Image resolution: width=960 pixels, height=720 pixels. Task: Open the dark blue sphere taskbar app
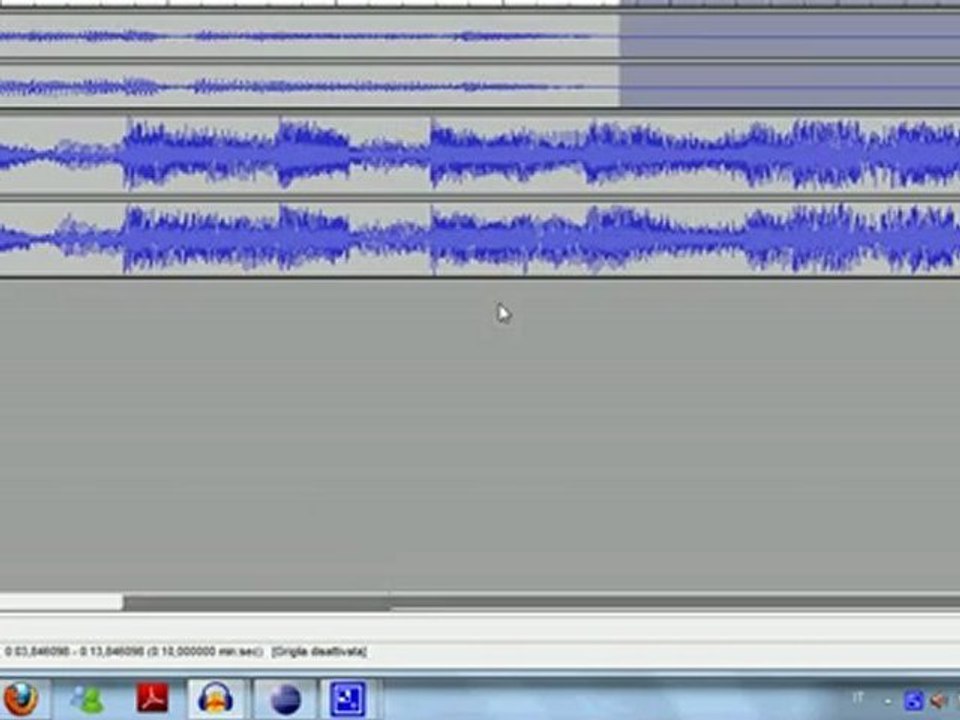(x=285, y=699)
